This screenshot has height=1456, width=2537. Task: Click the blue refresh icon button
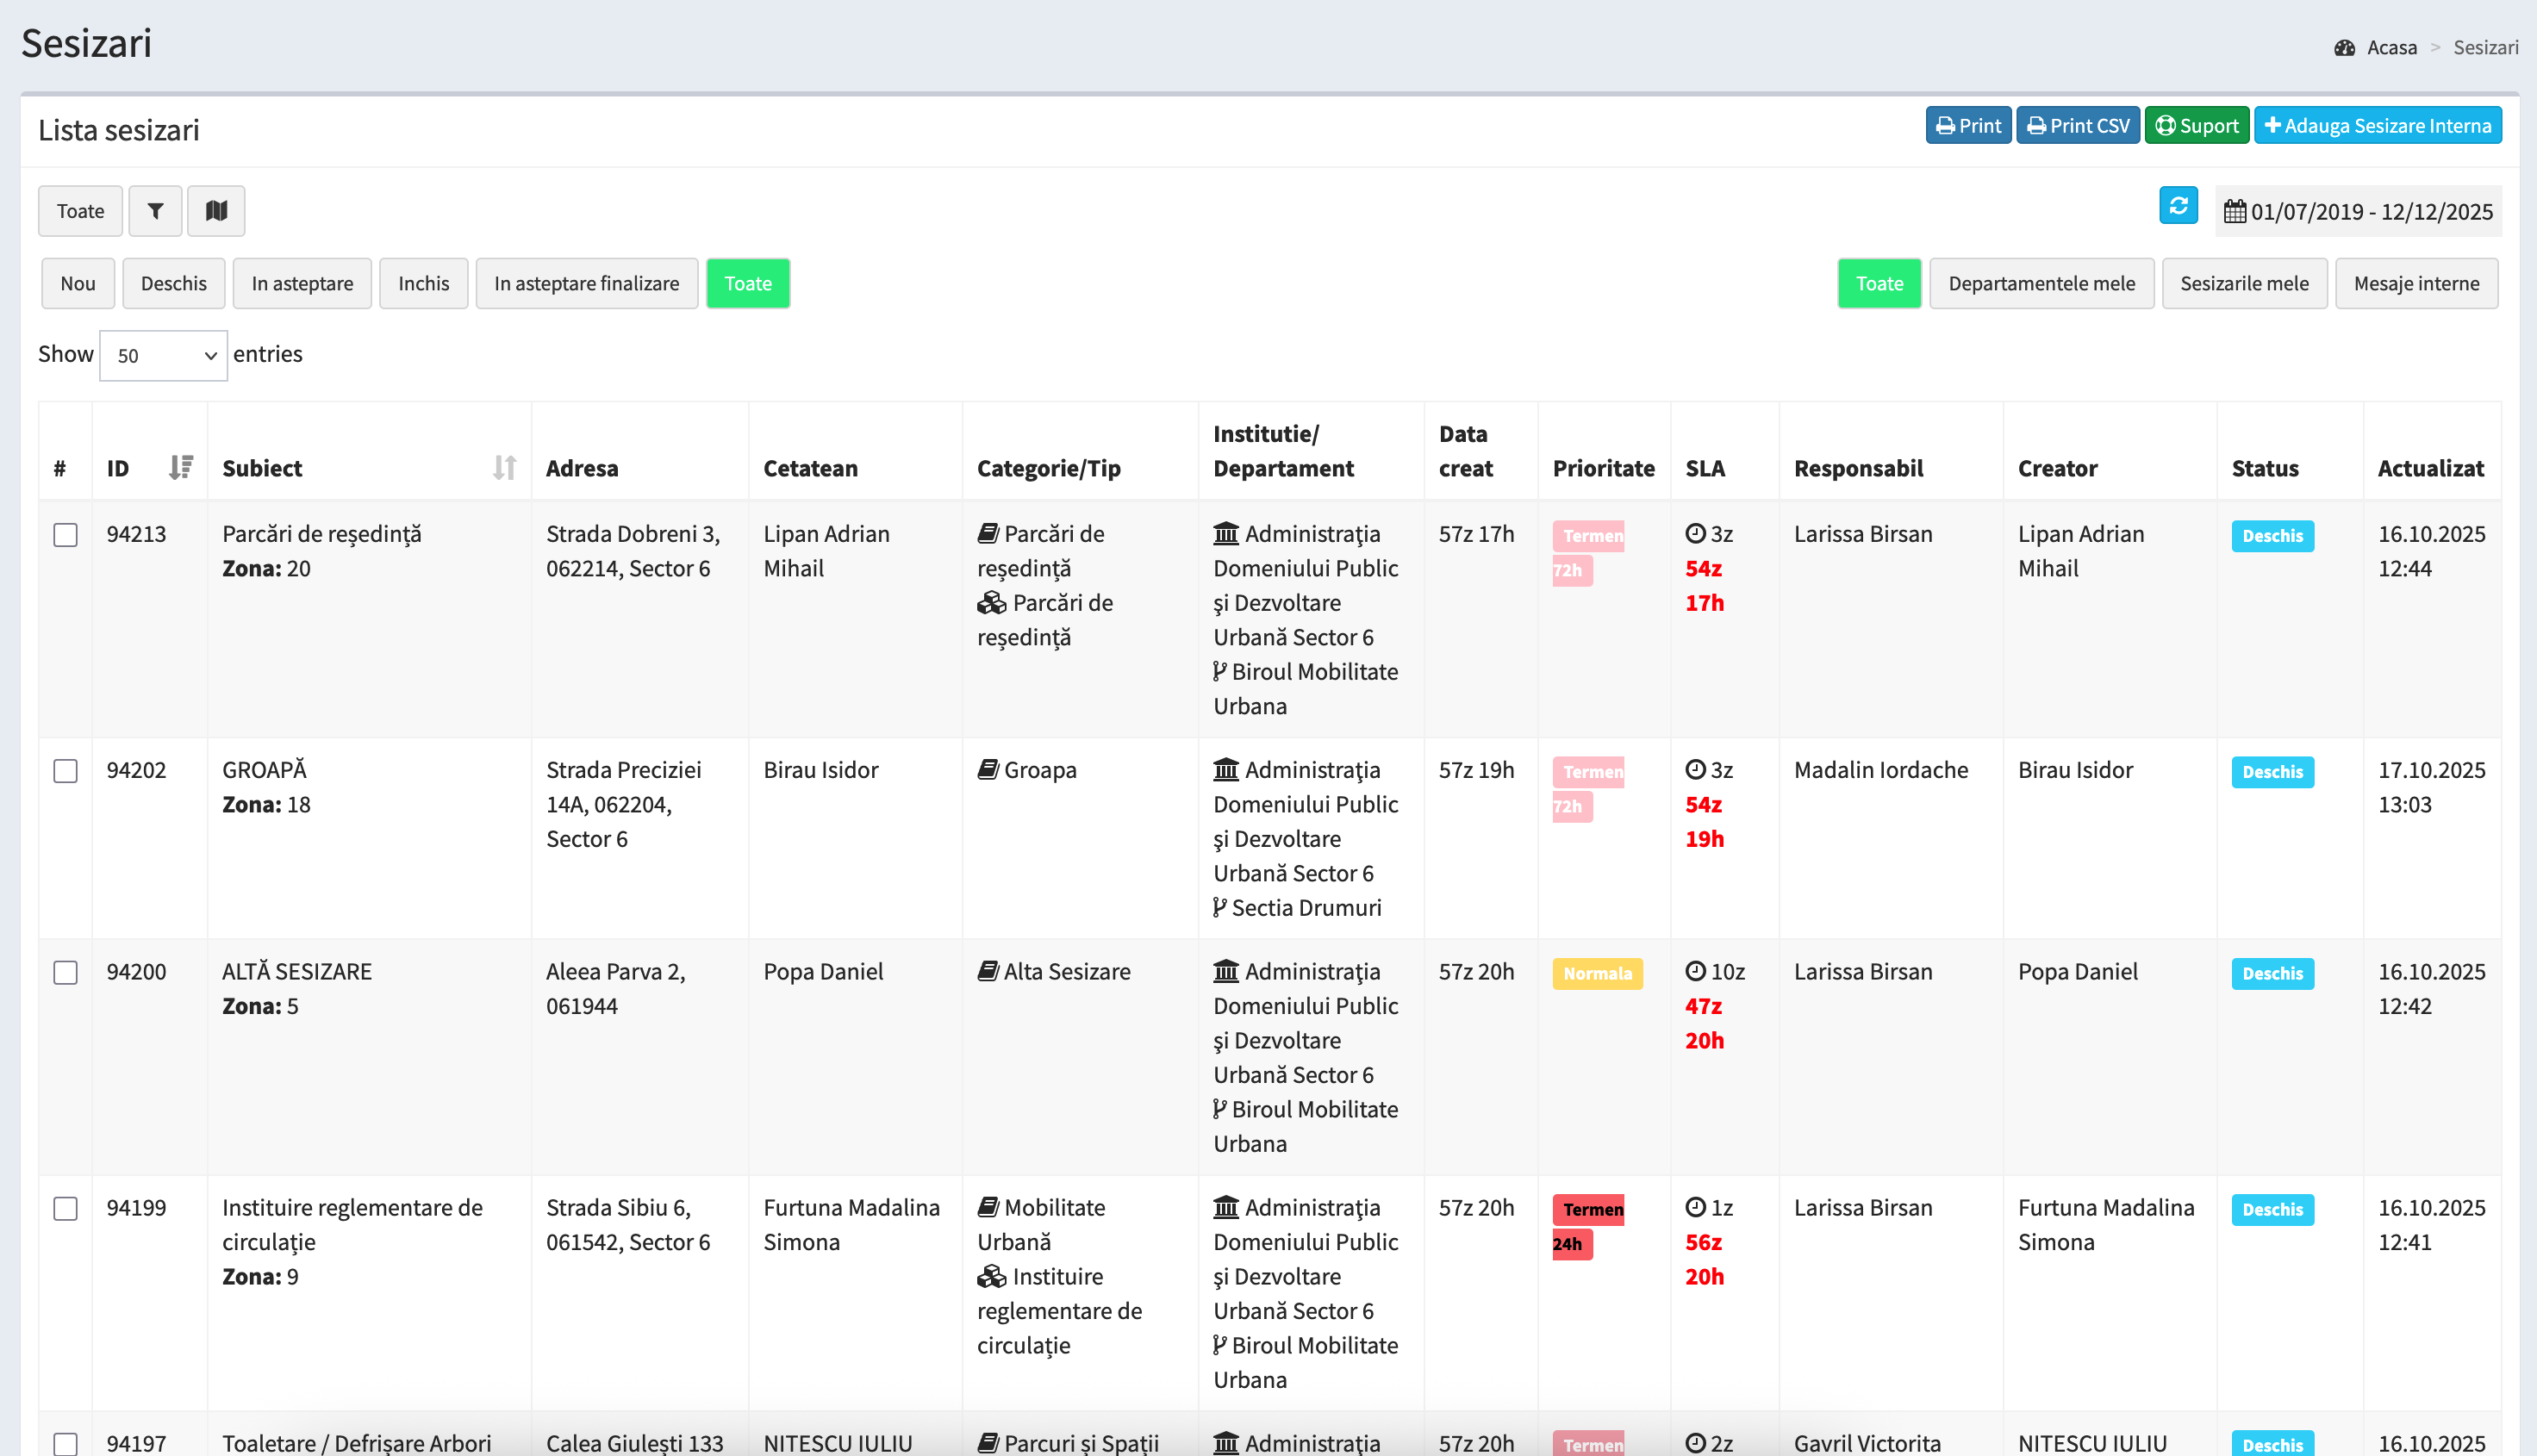tap(2178, 206)
